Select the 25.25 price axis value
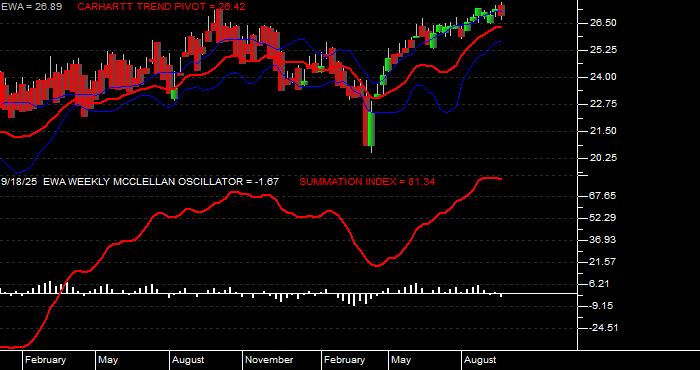 pos(604,50)
